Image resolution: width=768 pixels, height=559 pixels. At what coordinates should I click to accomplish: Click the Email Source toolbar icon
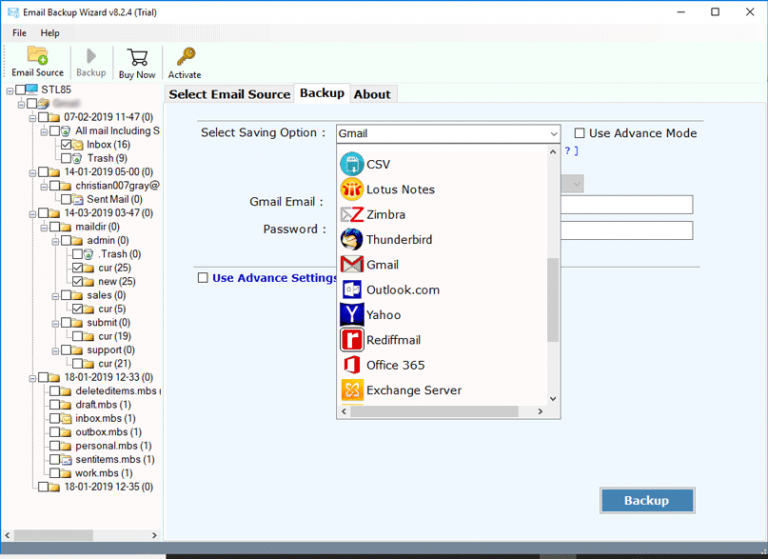[37, 60]
